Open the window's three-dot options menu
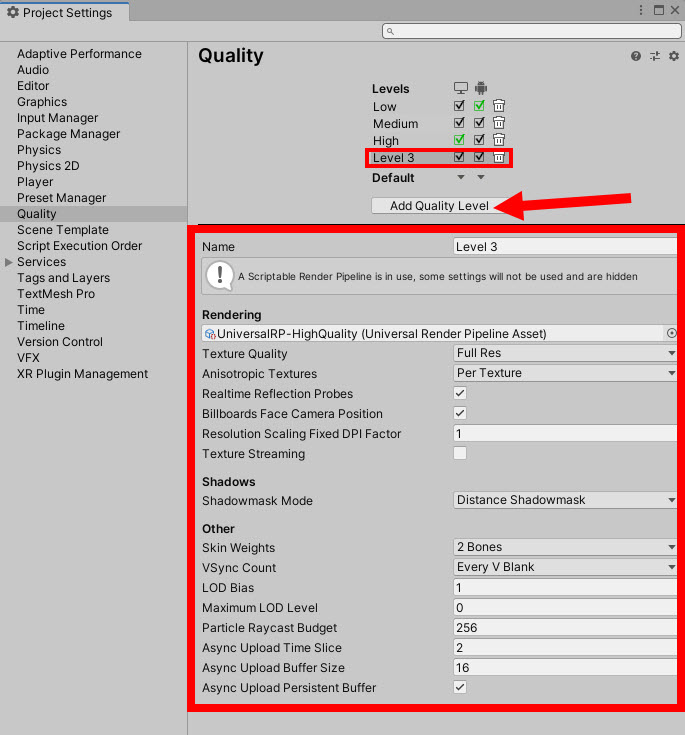The width and height of the screenshot is (685, 735). tap(640, 10)
